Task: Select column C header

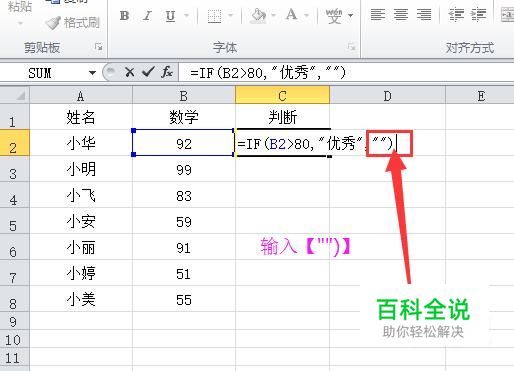Action: [x=283, y=96]
